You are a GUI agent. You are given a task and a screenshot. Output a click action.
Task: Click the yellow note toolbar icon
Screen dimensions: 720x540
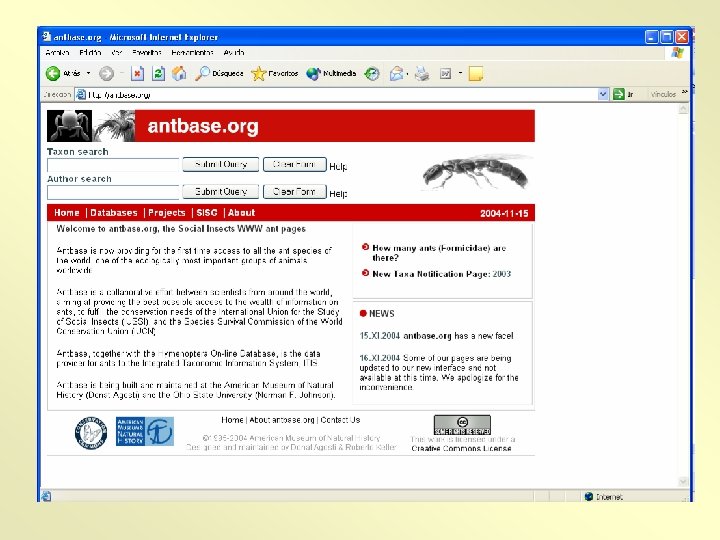click(476, 73)
